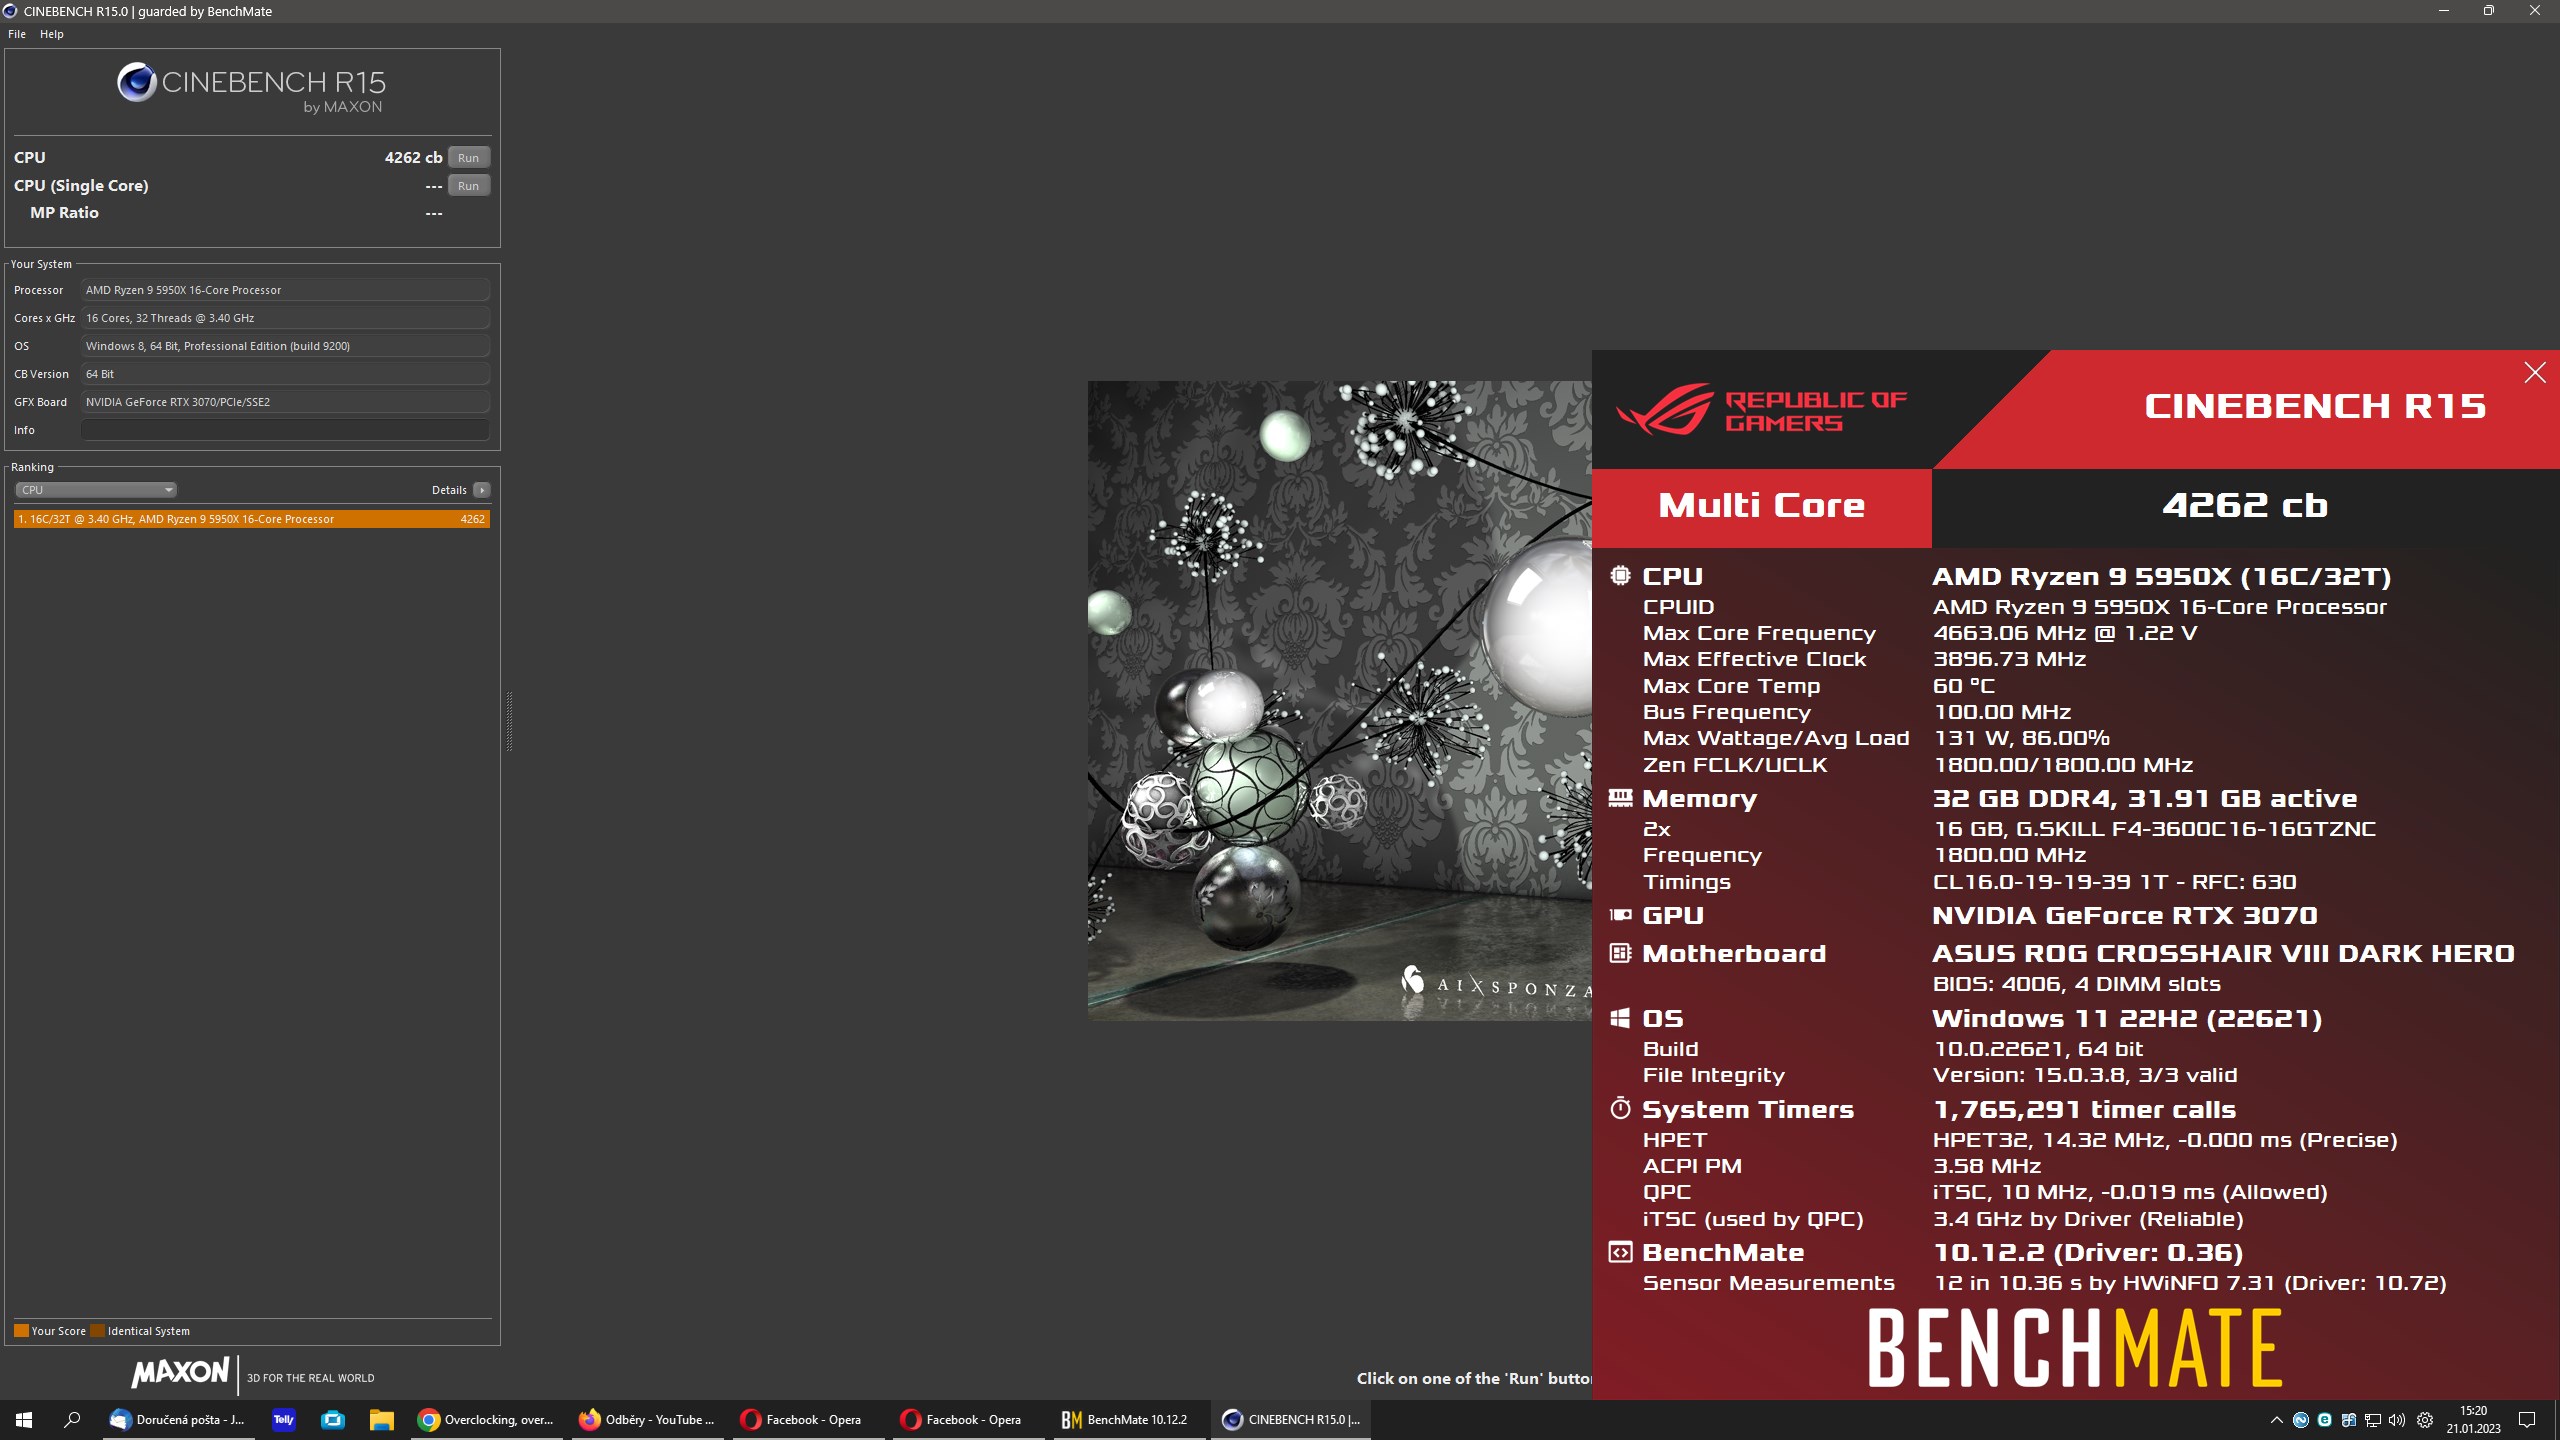Click the ESET tray icon
This screenshot has height=1440, width=2560.
(x=2325, y=1419)
